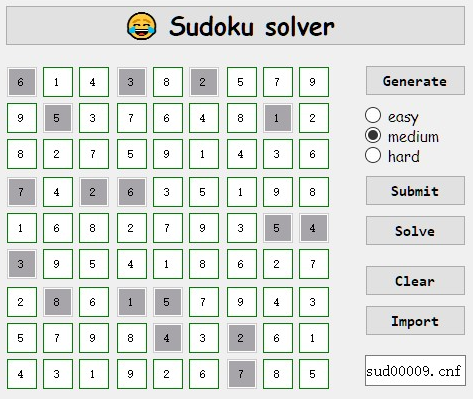Click the laughing emoji in the title
This screenshot has height=400, width=473.
click(x=142, y=26)
